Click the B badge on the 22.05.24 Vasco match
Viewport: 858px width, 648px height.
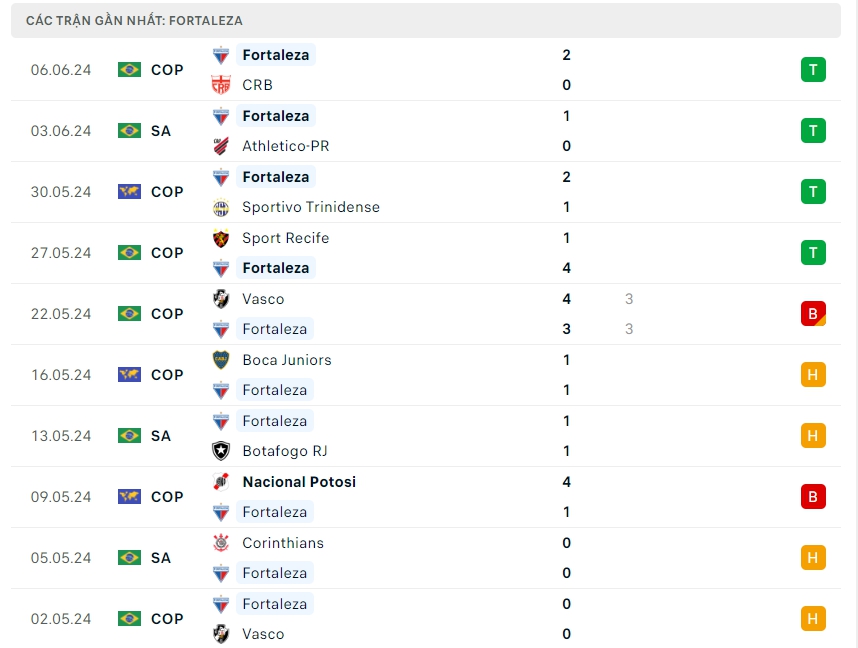[x=813, y=314]
